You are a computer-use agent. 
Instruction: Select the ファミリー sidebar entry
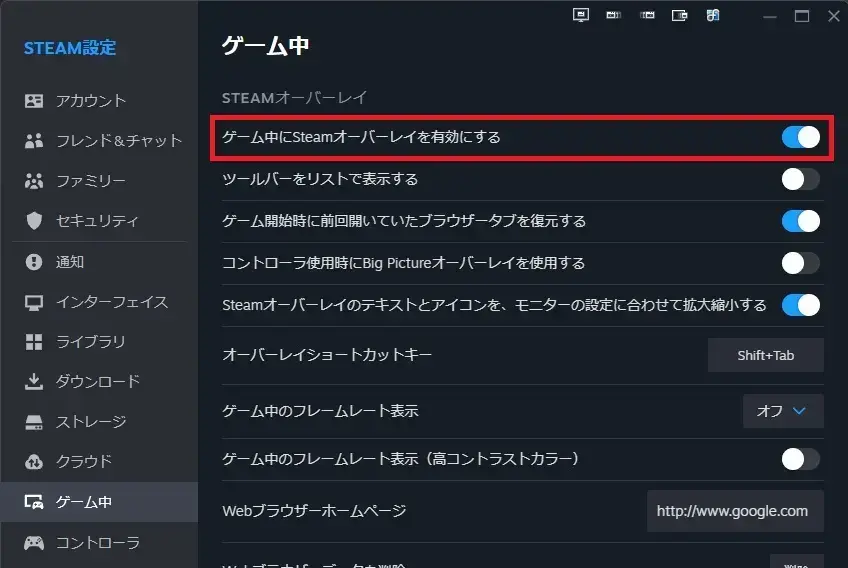tap(99, 181)
